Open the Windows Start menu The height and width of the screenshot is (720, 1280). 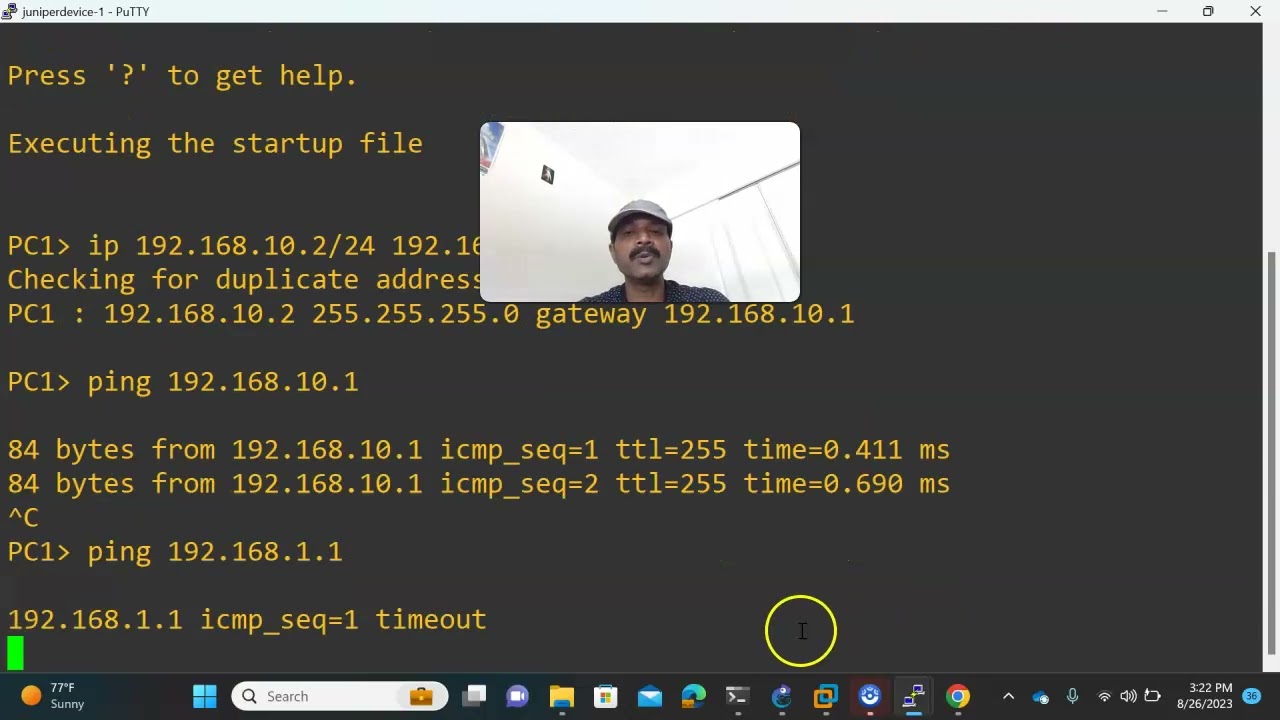pos(205,696)
